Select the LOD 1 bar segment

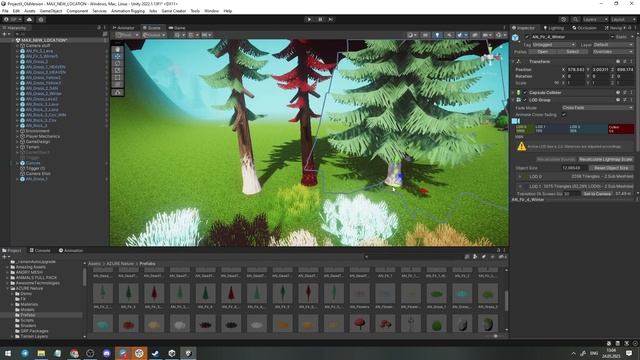(551, 129)
